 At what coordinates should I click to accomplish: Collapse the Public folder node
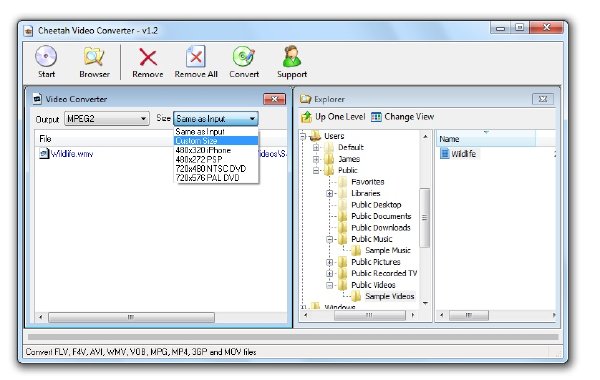(316, 171)
